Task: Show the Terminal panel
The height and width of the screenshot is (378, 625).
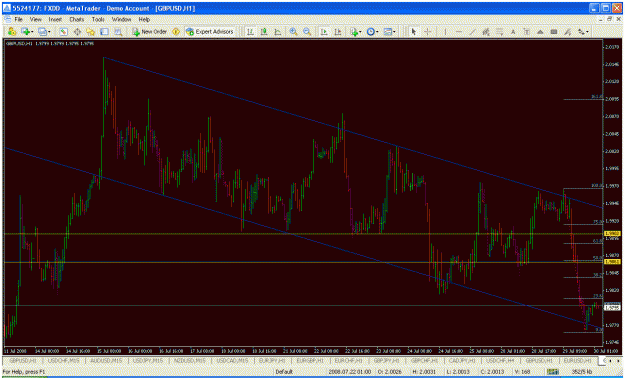Action: point(104,32)
